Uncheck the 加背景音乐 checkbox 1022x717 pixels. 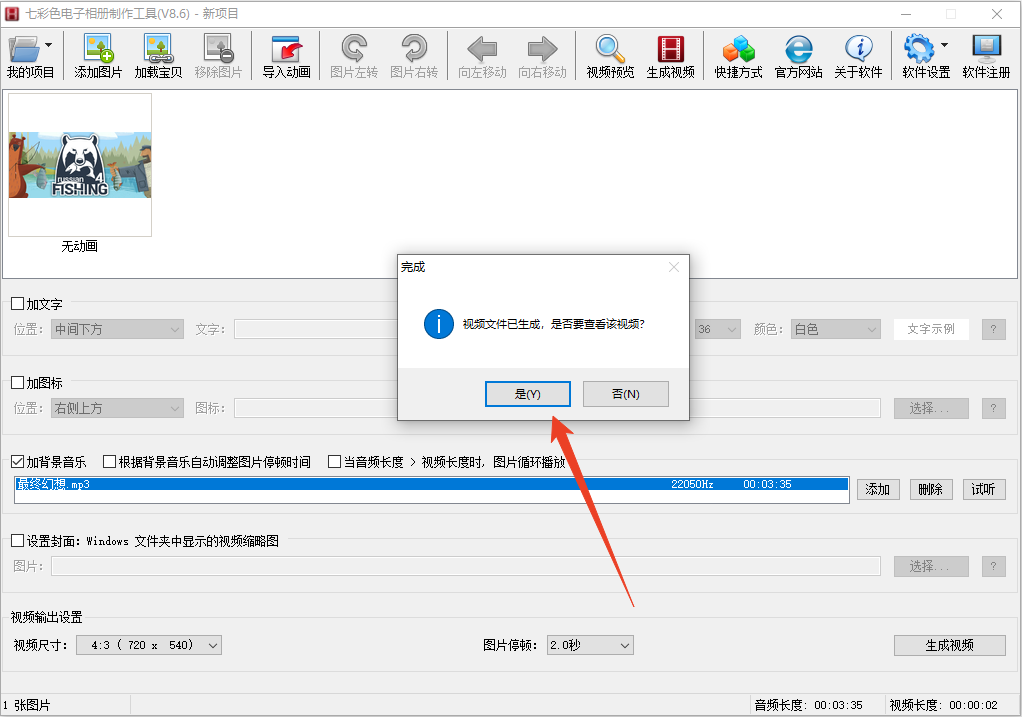pyautogui.click(x=18, y=462)
